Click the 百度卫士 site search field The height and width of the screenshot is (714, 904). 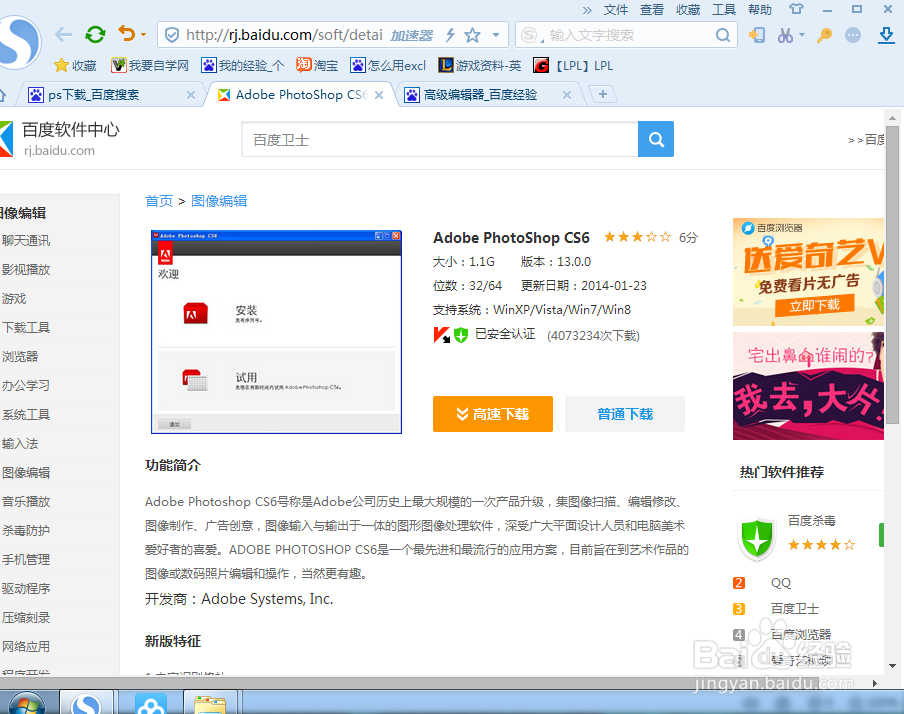(439, 139)
